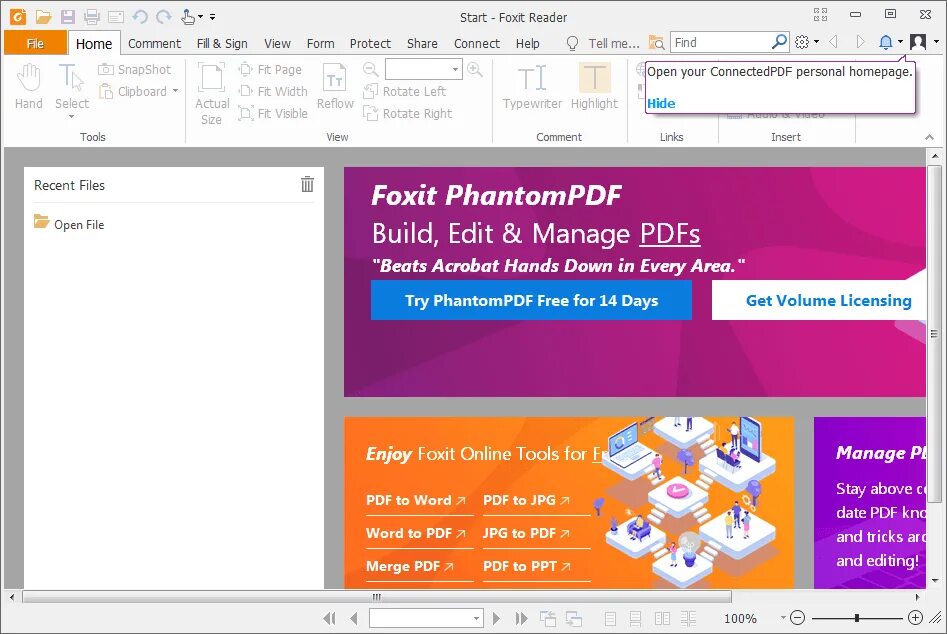Click Open File in Recent Files
The height and width of the screenshot is (634, 947).
coord(69,224)
